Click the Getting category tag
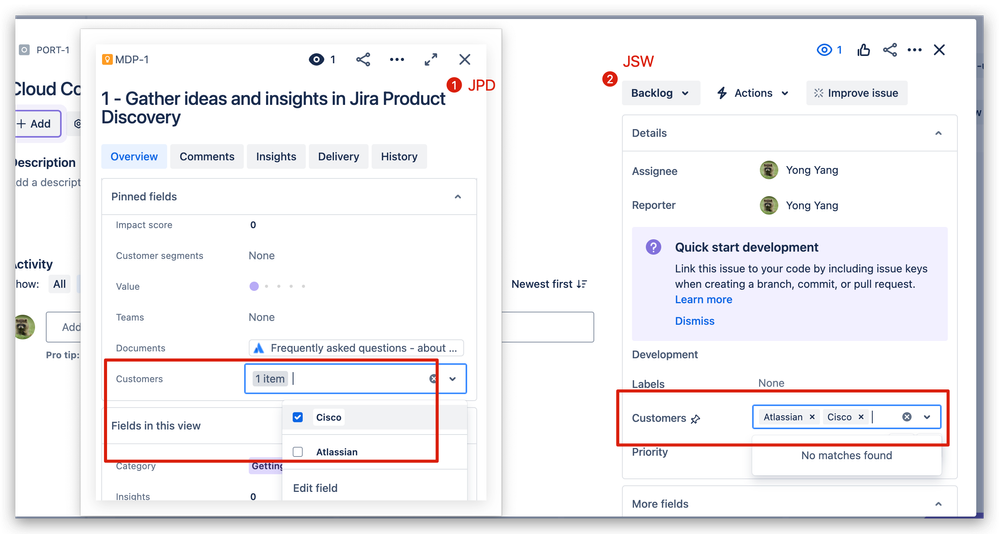This screenshot has height=534, width=999. click(x=267, y=466)
